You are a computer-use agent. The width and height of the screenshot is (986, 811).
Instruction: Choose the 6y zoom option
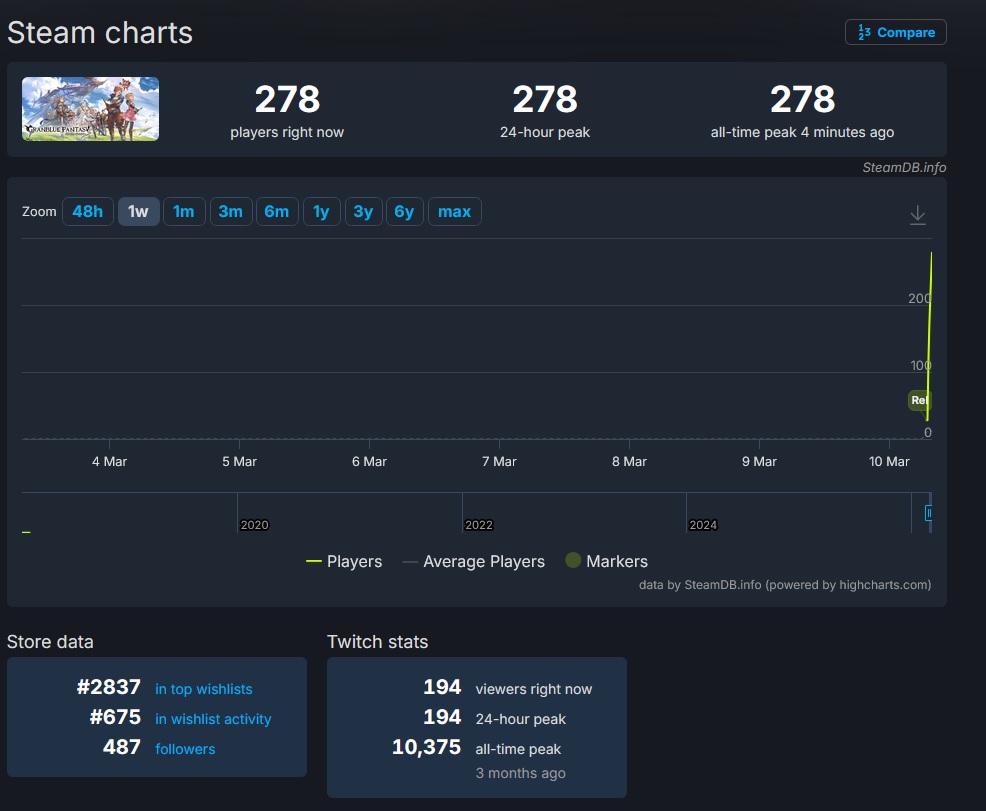click(404, 211)
